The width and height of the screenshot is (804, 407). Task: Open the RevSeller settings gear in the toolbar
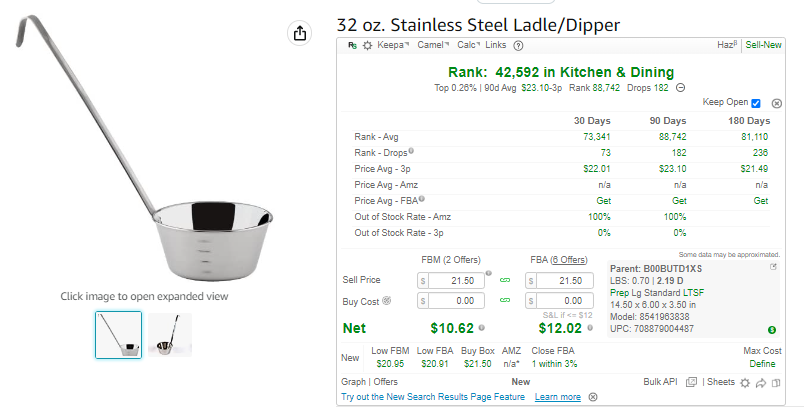coord(367,45)
